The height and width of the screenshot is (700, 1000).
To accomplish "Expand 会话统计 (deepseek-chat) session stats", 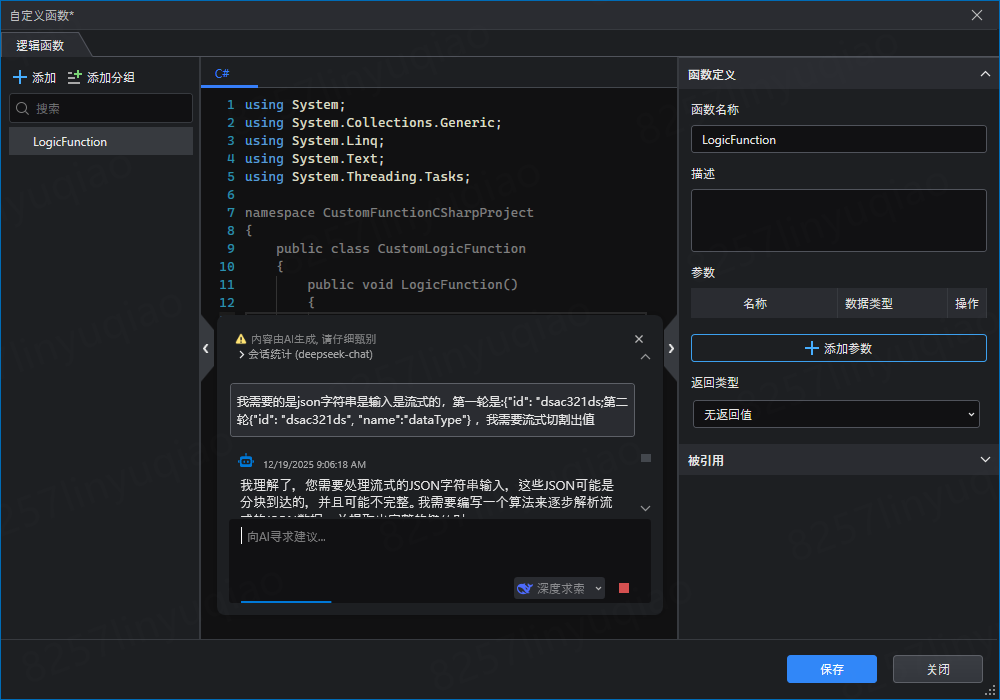I will (242, 354).
